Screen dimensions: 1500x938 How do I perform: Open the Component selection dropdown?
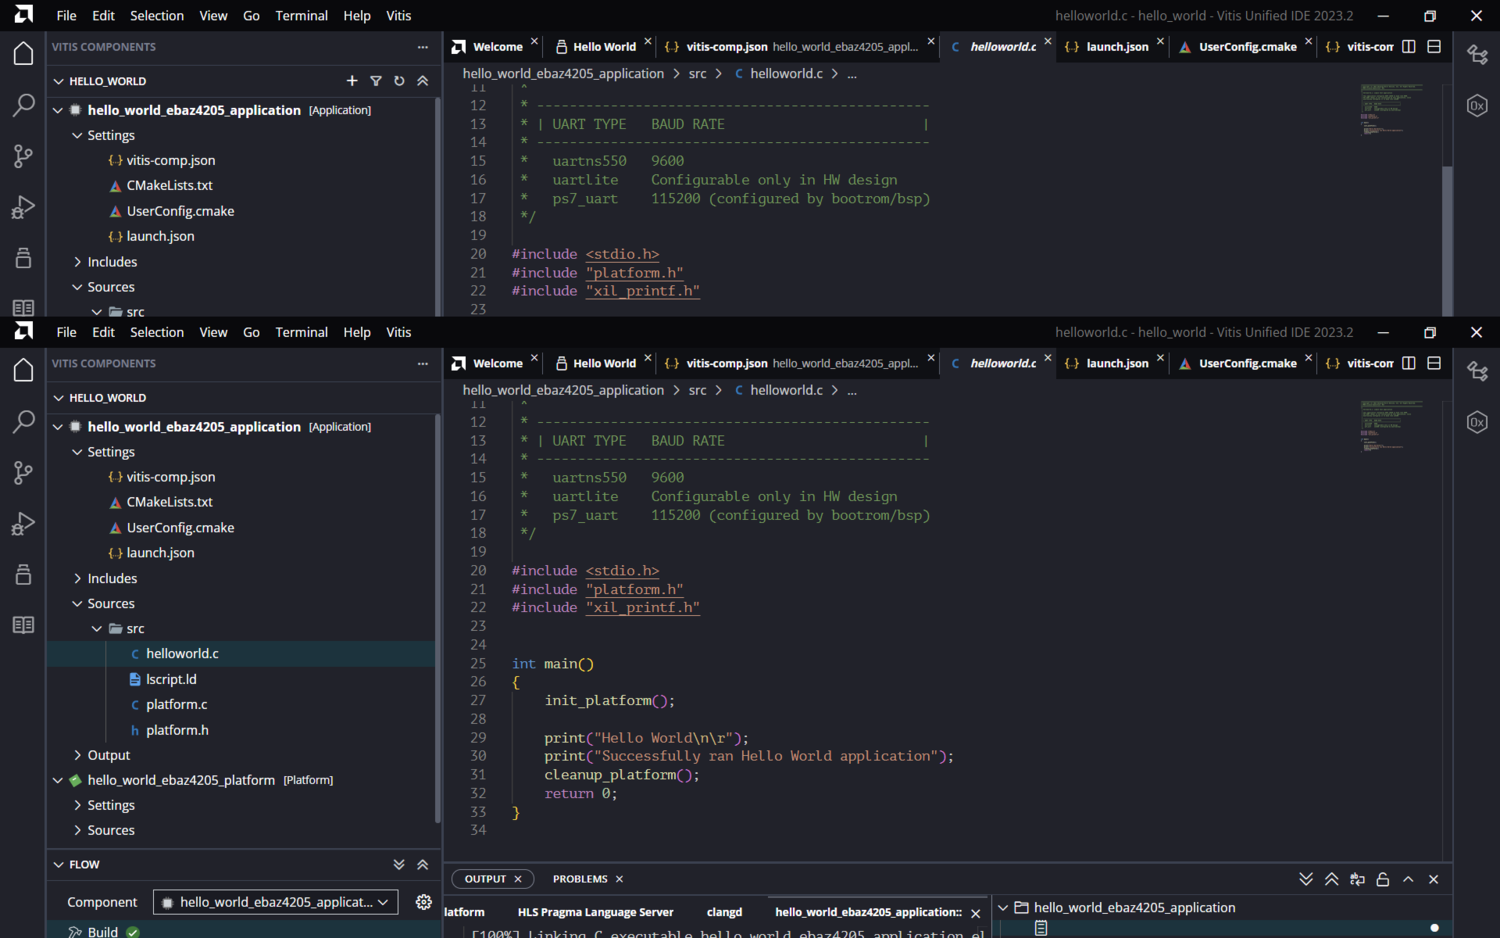tap(275, 902)
